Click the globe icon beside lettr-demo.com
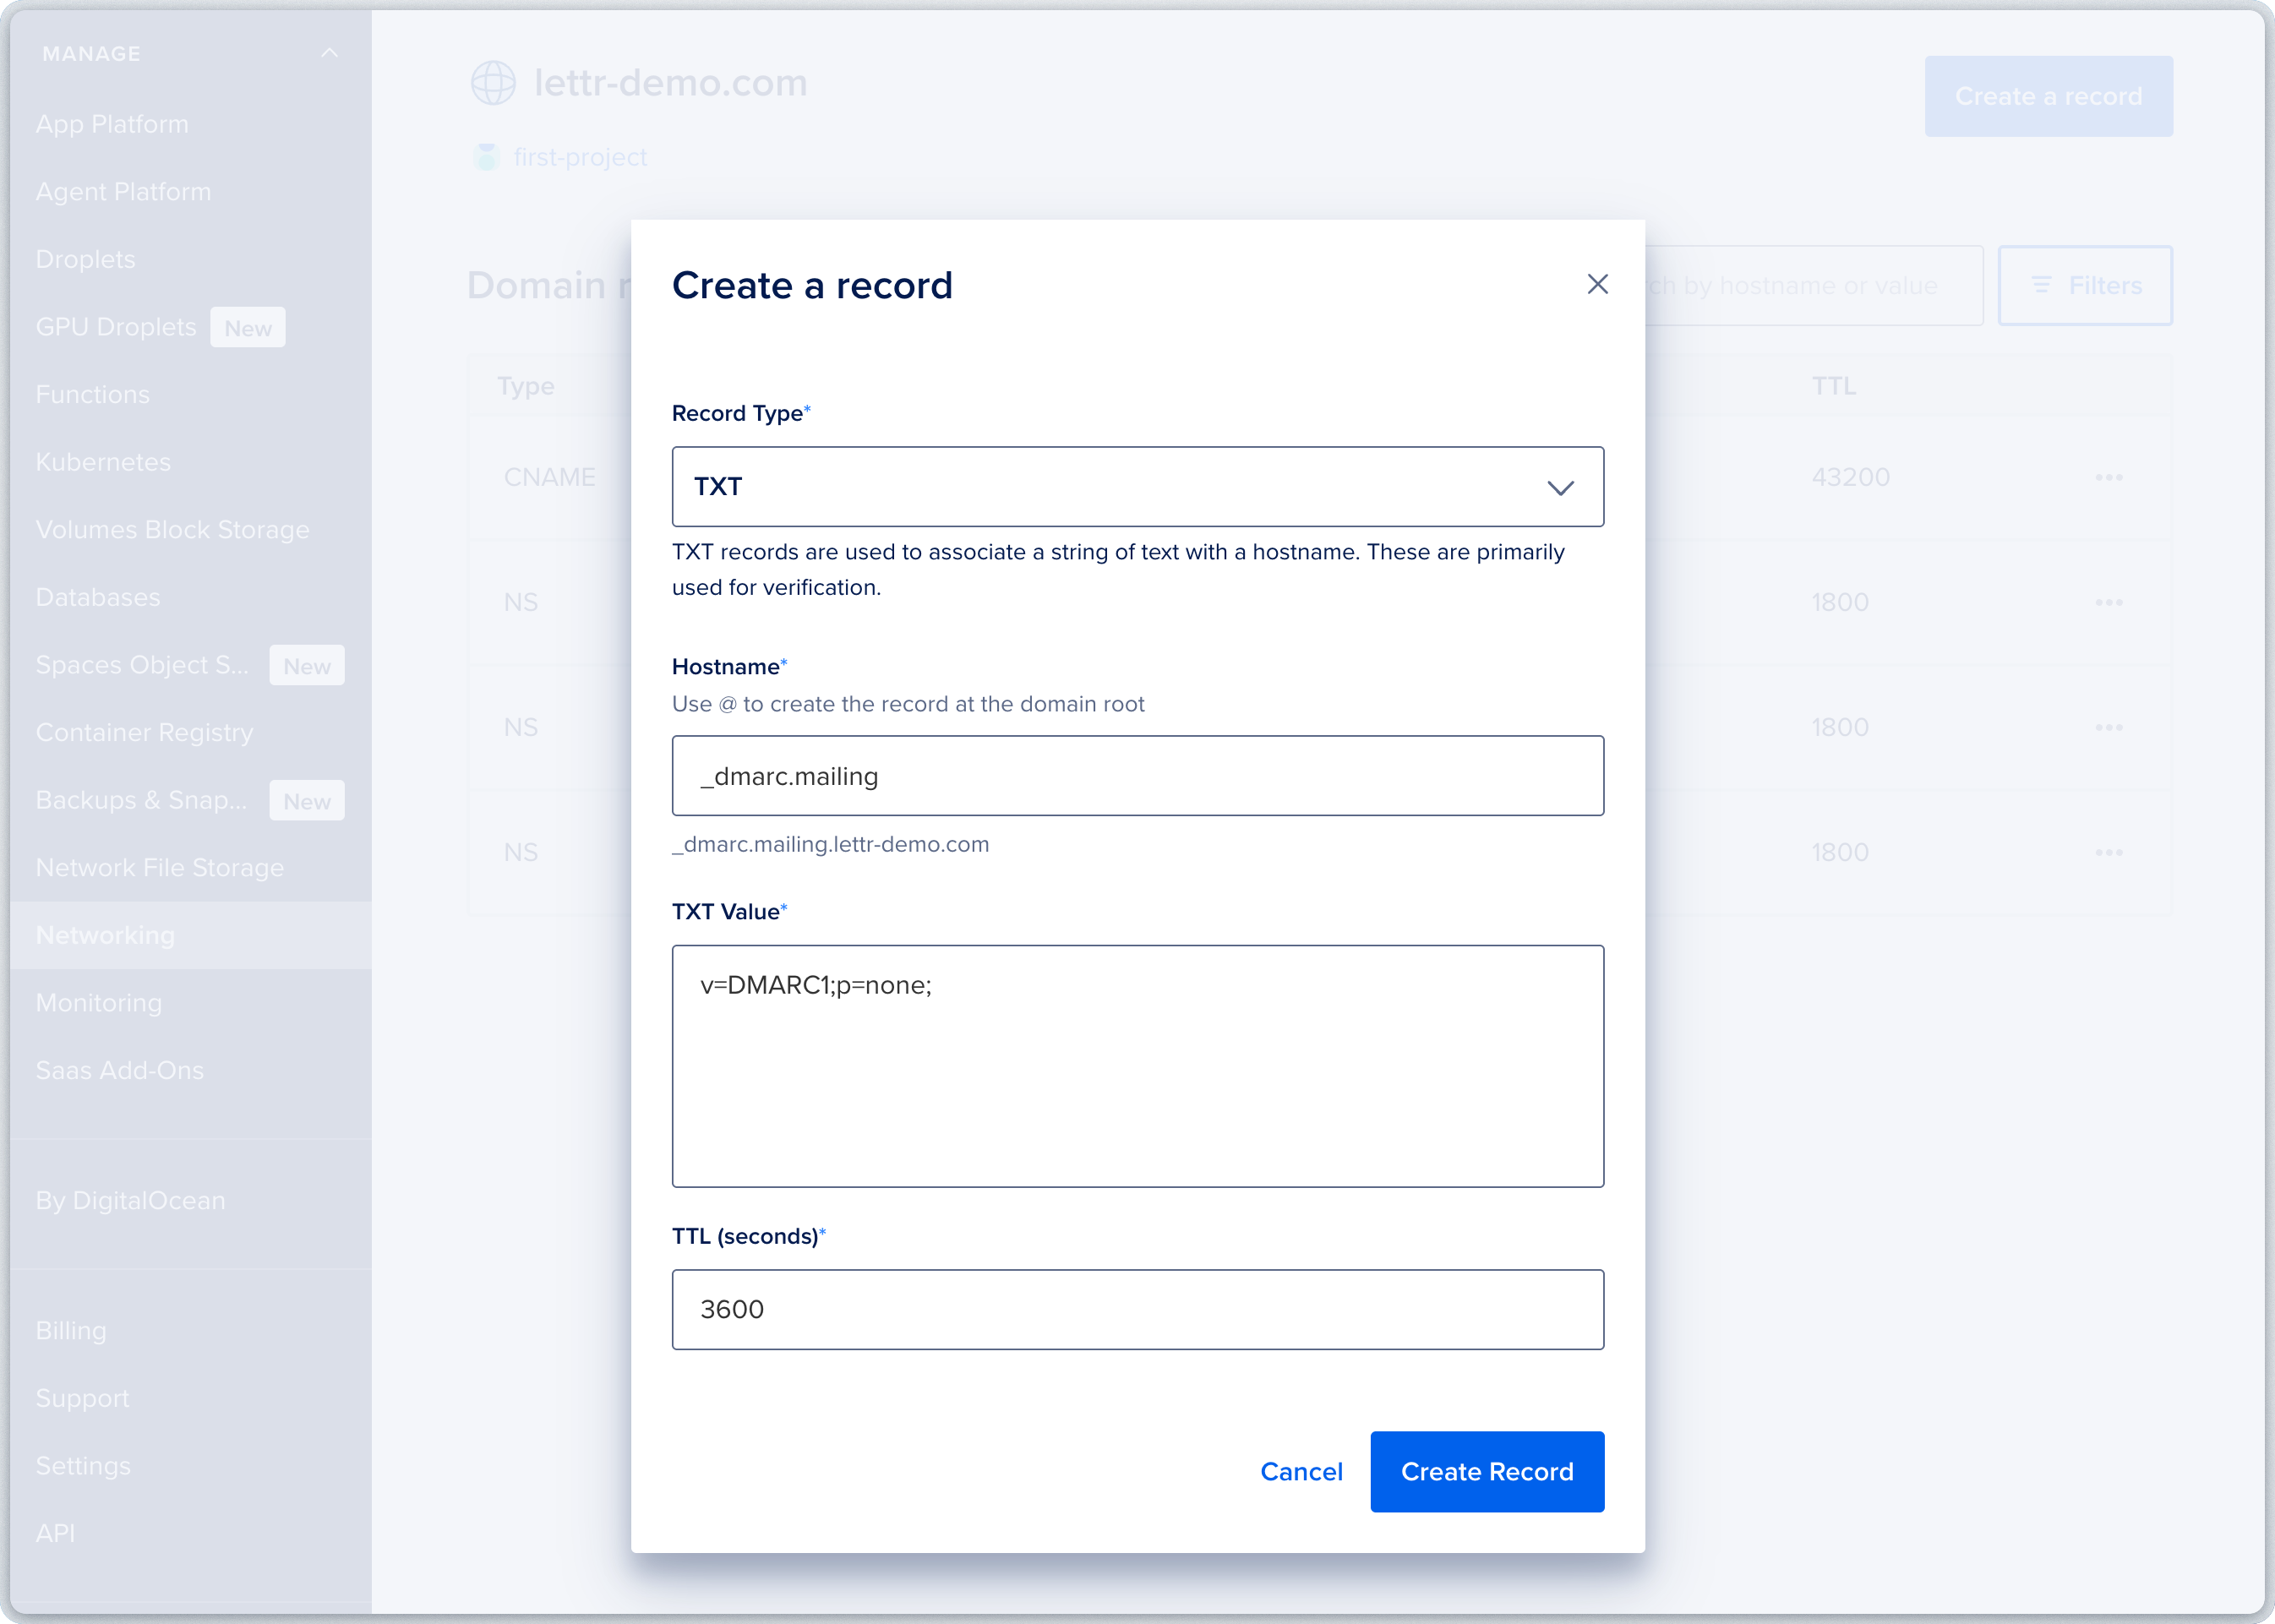 (x=494, y=82)
